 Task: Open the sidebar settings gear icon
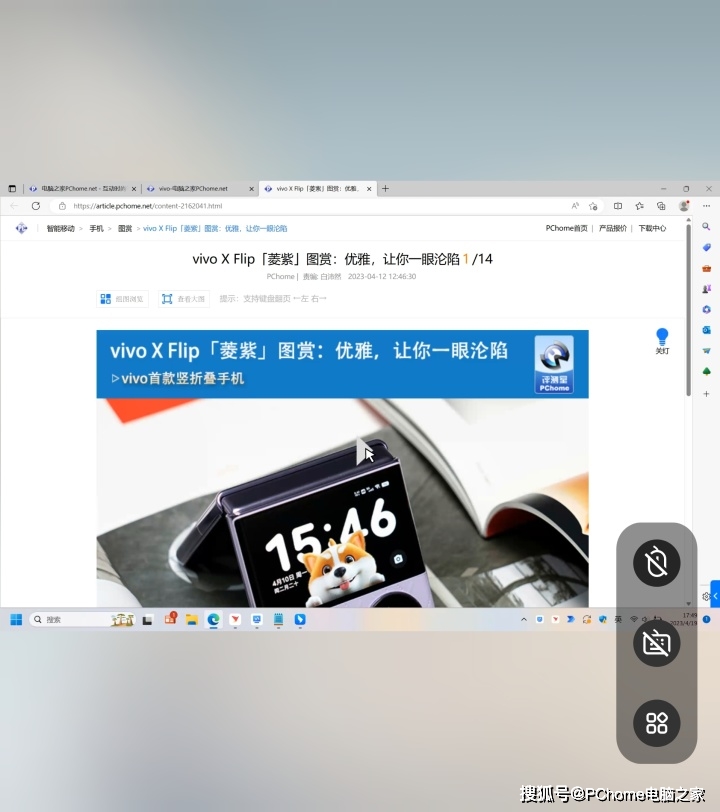point(705,597)
